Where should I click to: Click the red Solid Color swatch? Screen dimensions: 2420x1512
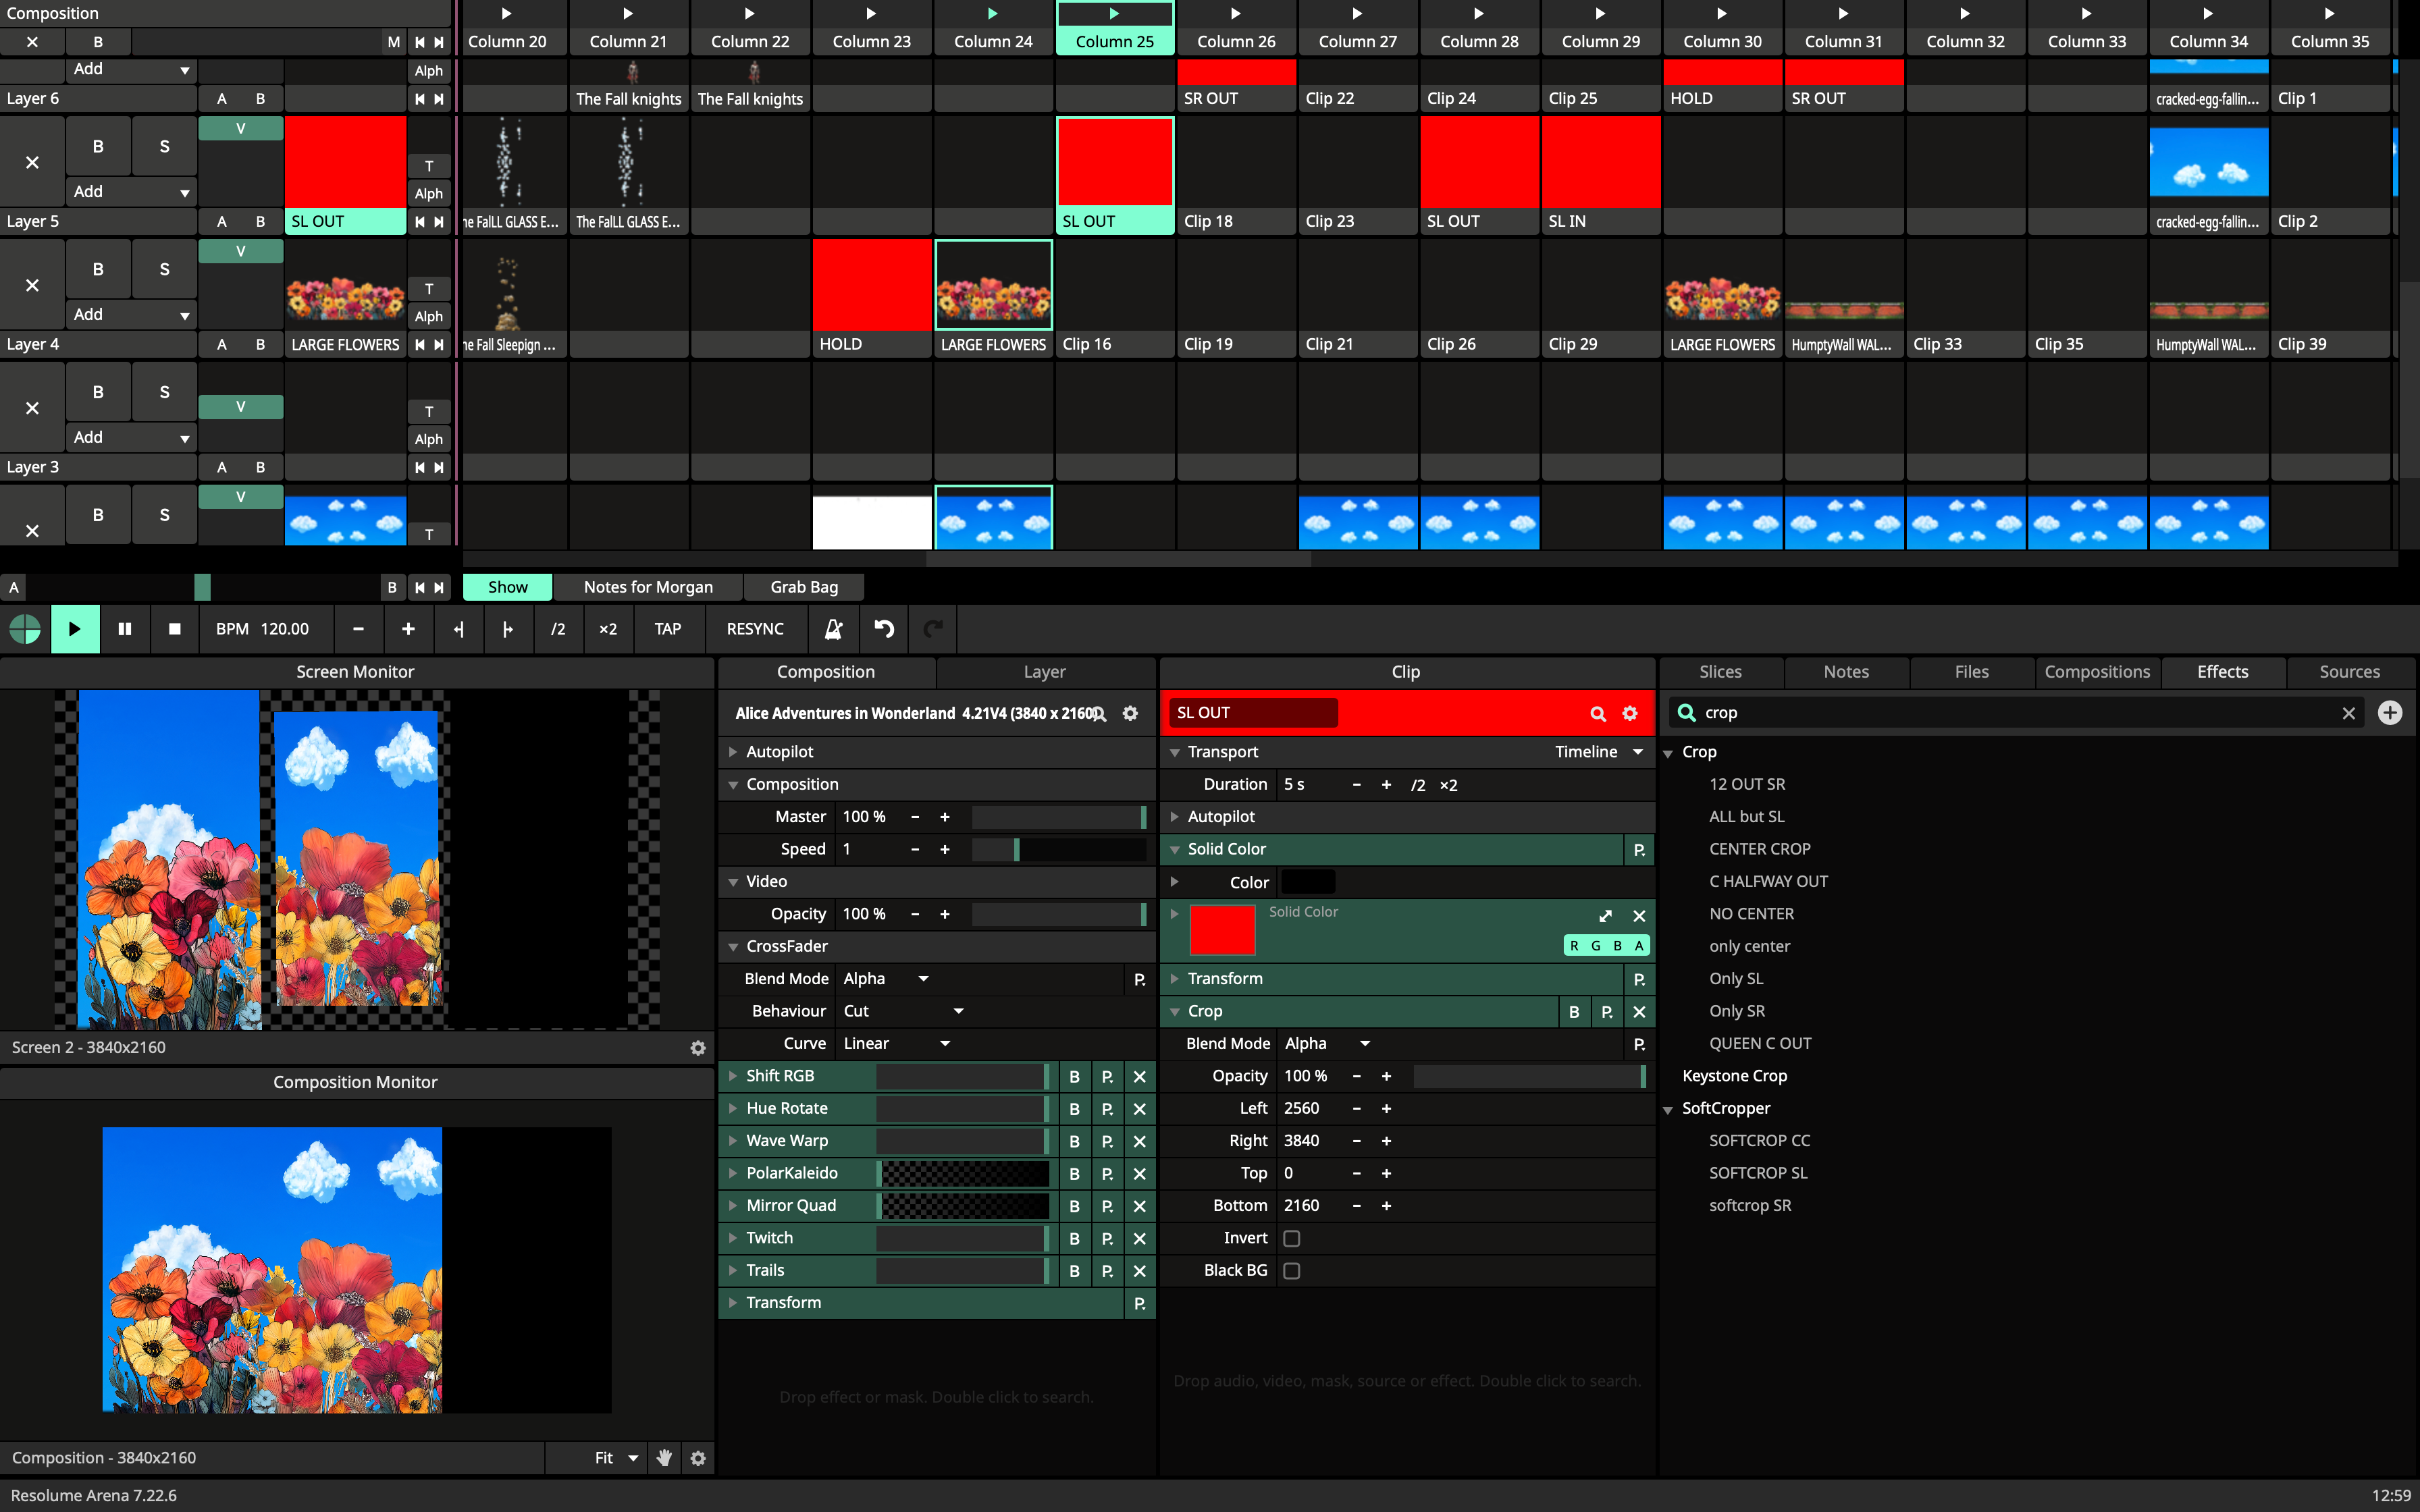coord(1222,930)
